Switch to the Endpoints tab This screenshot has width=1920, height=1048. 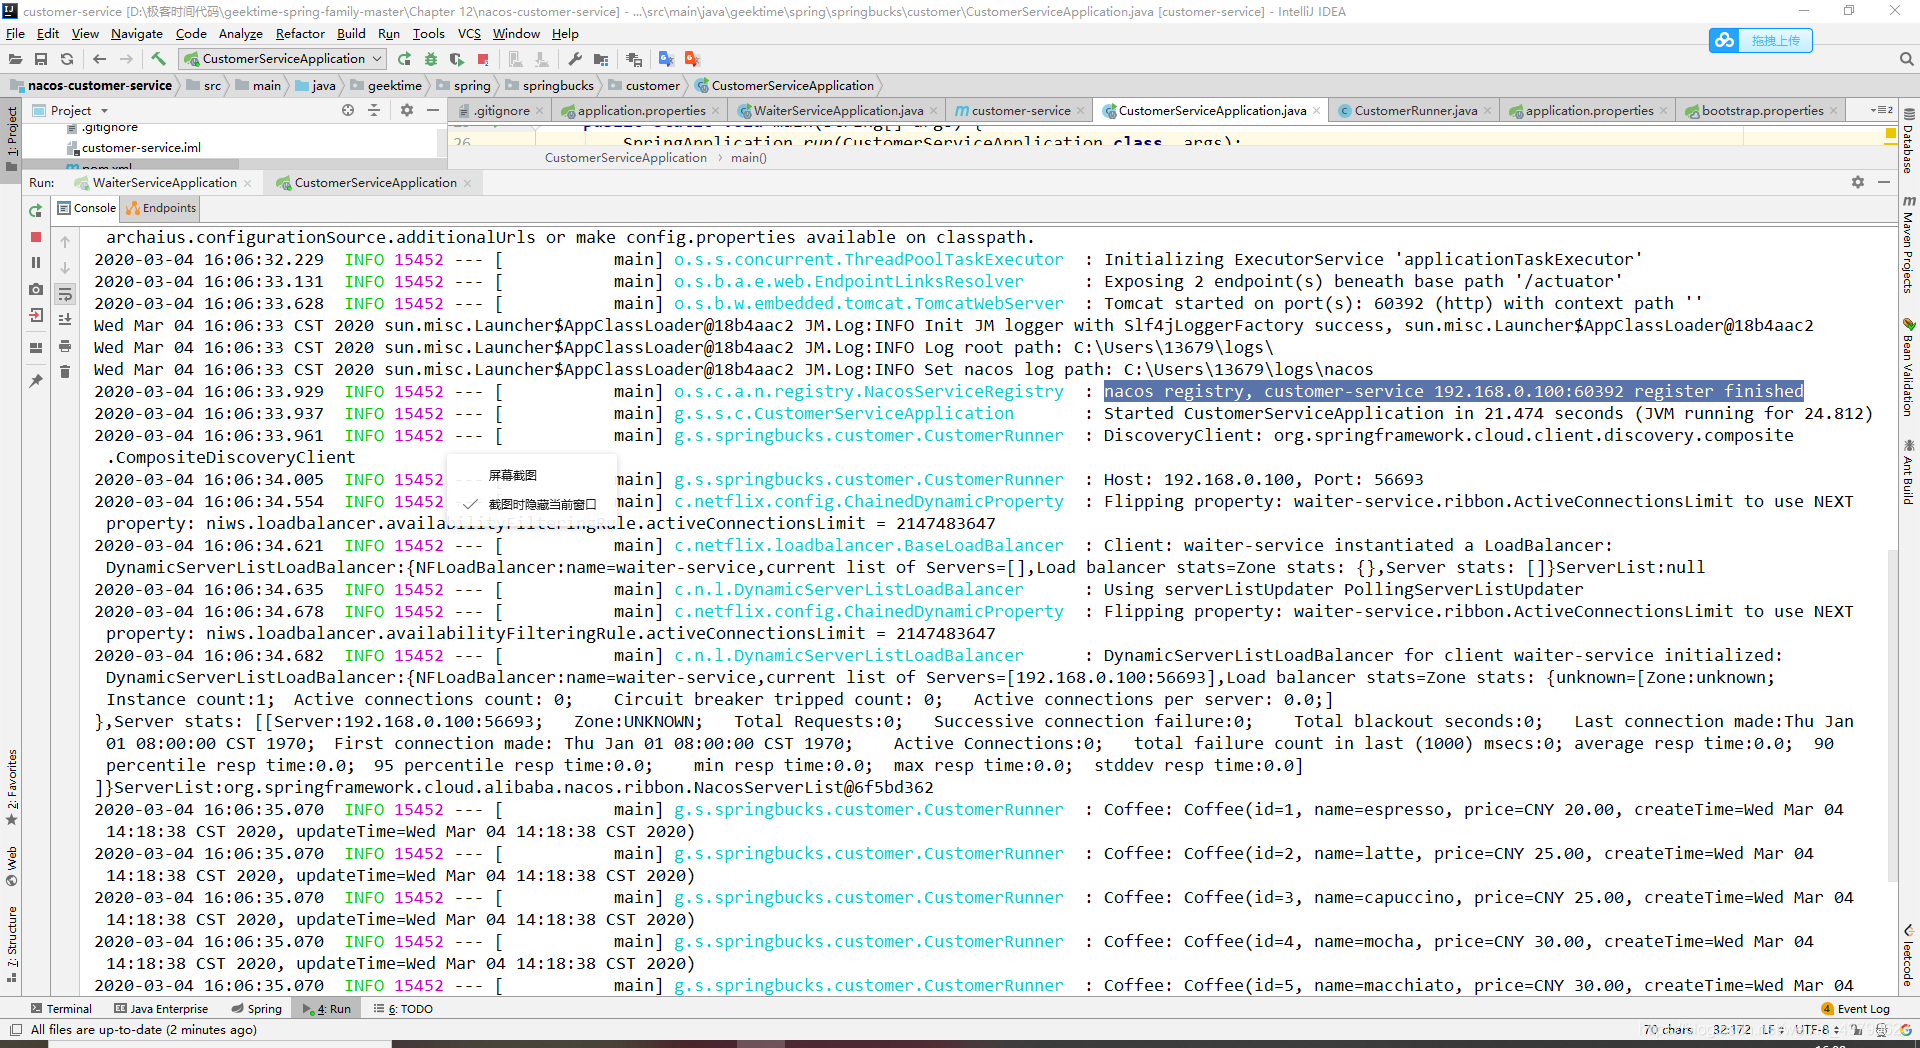(x=161, y=208)
